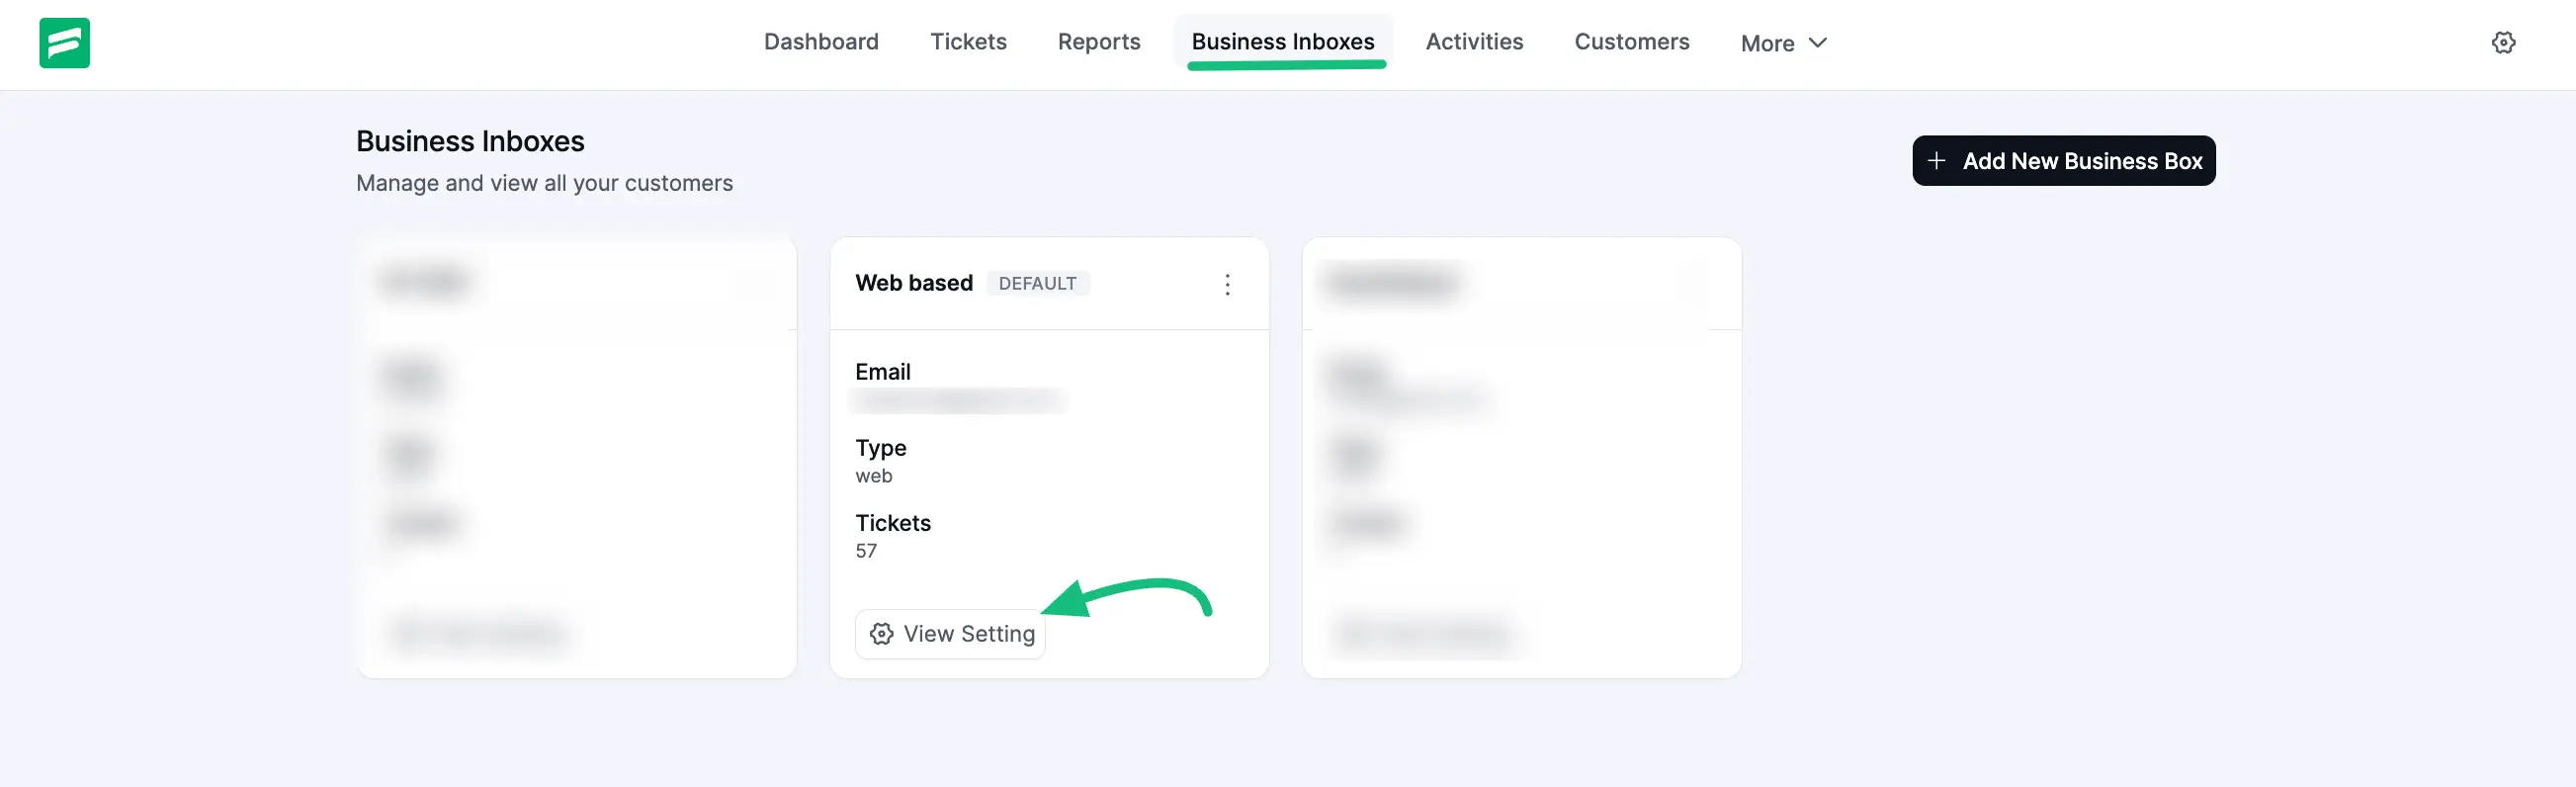Click the Add New Business Box button
The width and height of the screenshot is (2576, 787).
coord(2063,160)
